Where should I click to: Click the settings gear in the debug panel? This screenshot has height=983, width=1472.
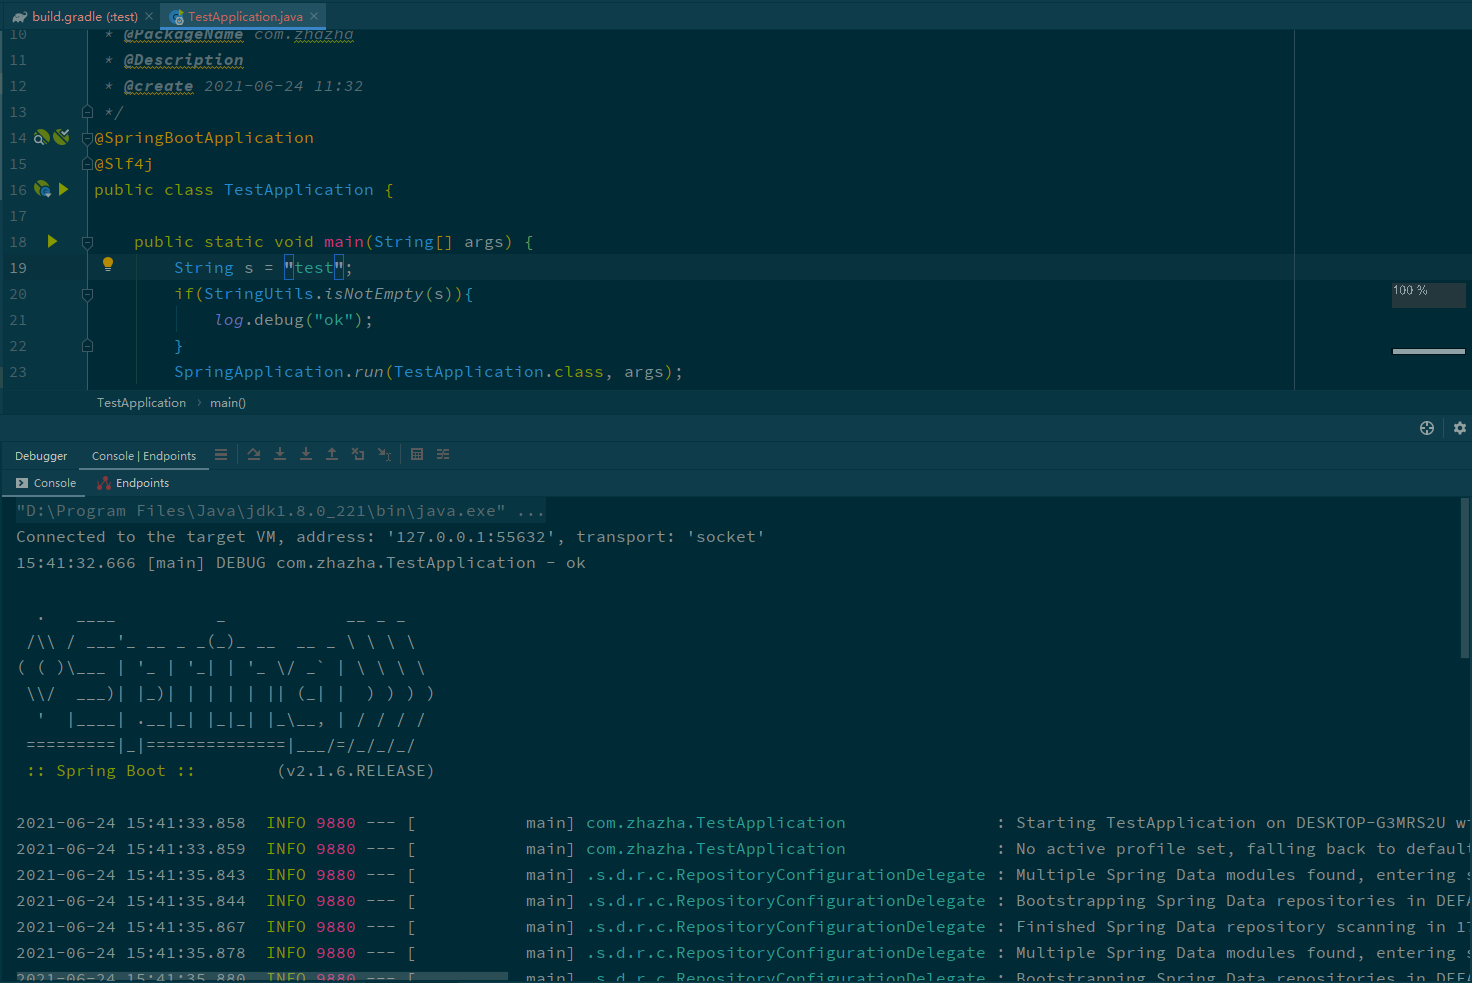pyautogui.click(x=1459, y=427)
